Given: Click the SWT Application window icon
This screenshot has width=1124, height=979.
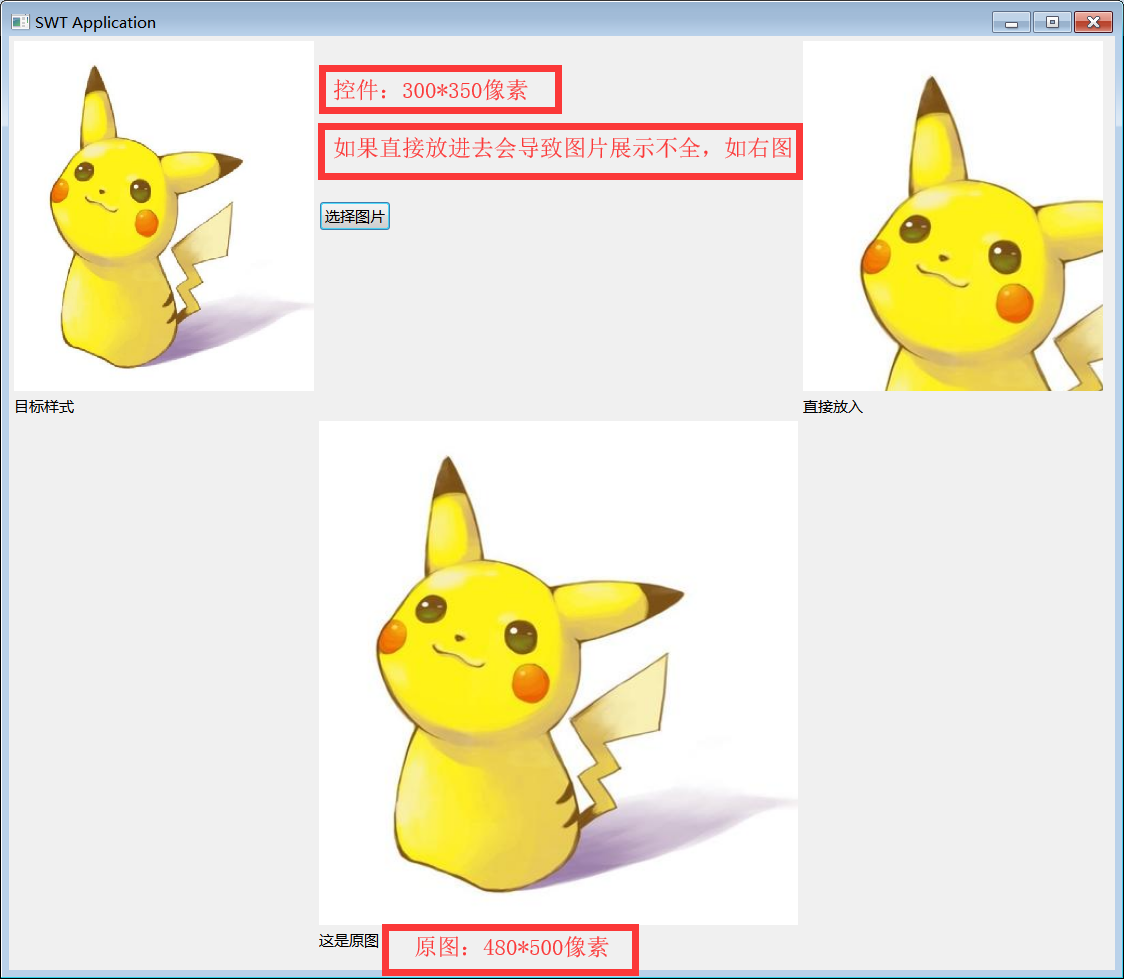Looking at the screenshot, I should pos(20,22).
